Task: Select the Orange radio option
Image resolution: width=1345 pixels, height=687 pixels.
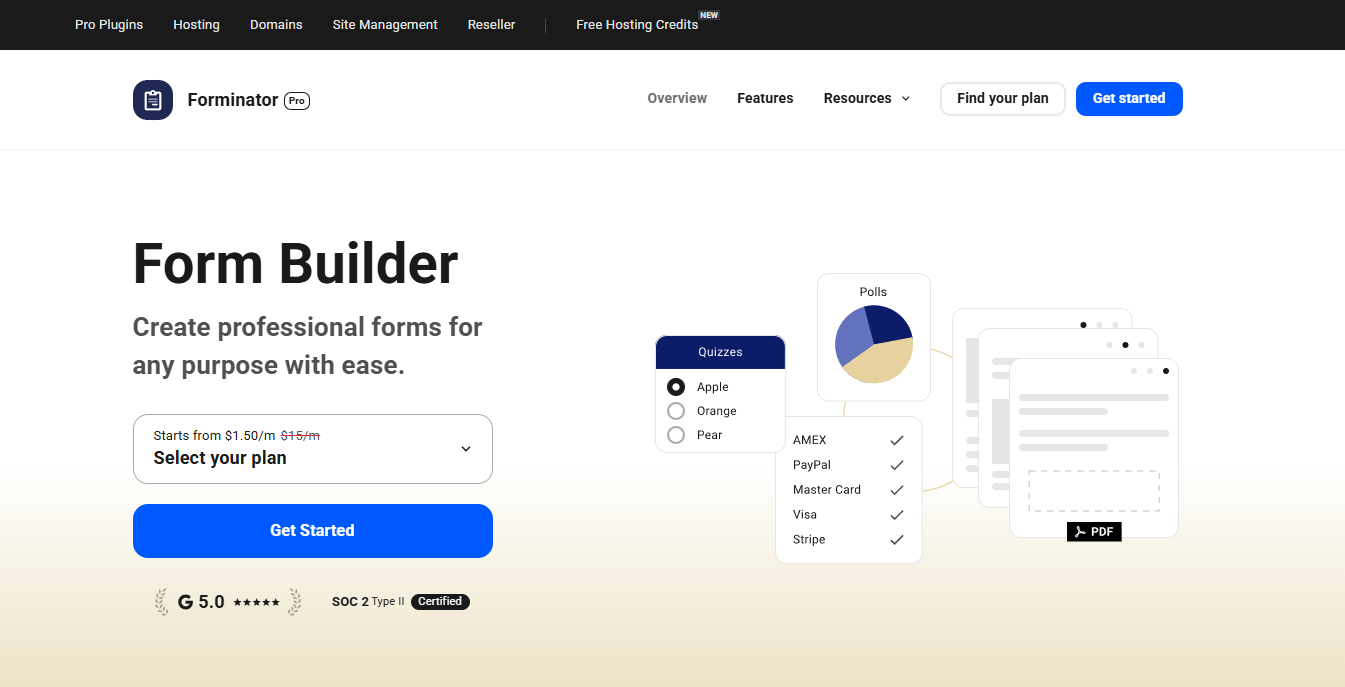Action: [676, 411]
